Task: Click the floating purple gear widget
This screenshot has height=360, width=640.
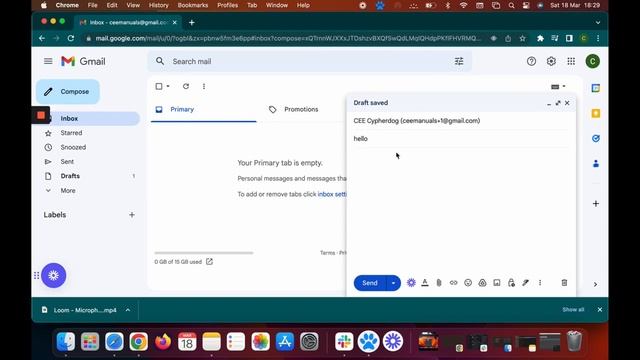Action: 53,276
